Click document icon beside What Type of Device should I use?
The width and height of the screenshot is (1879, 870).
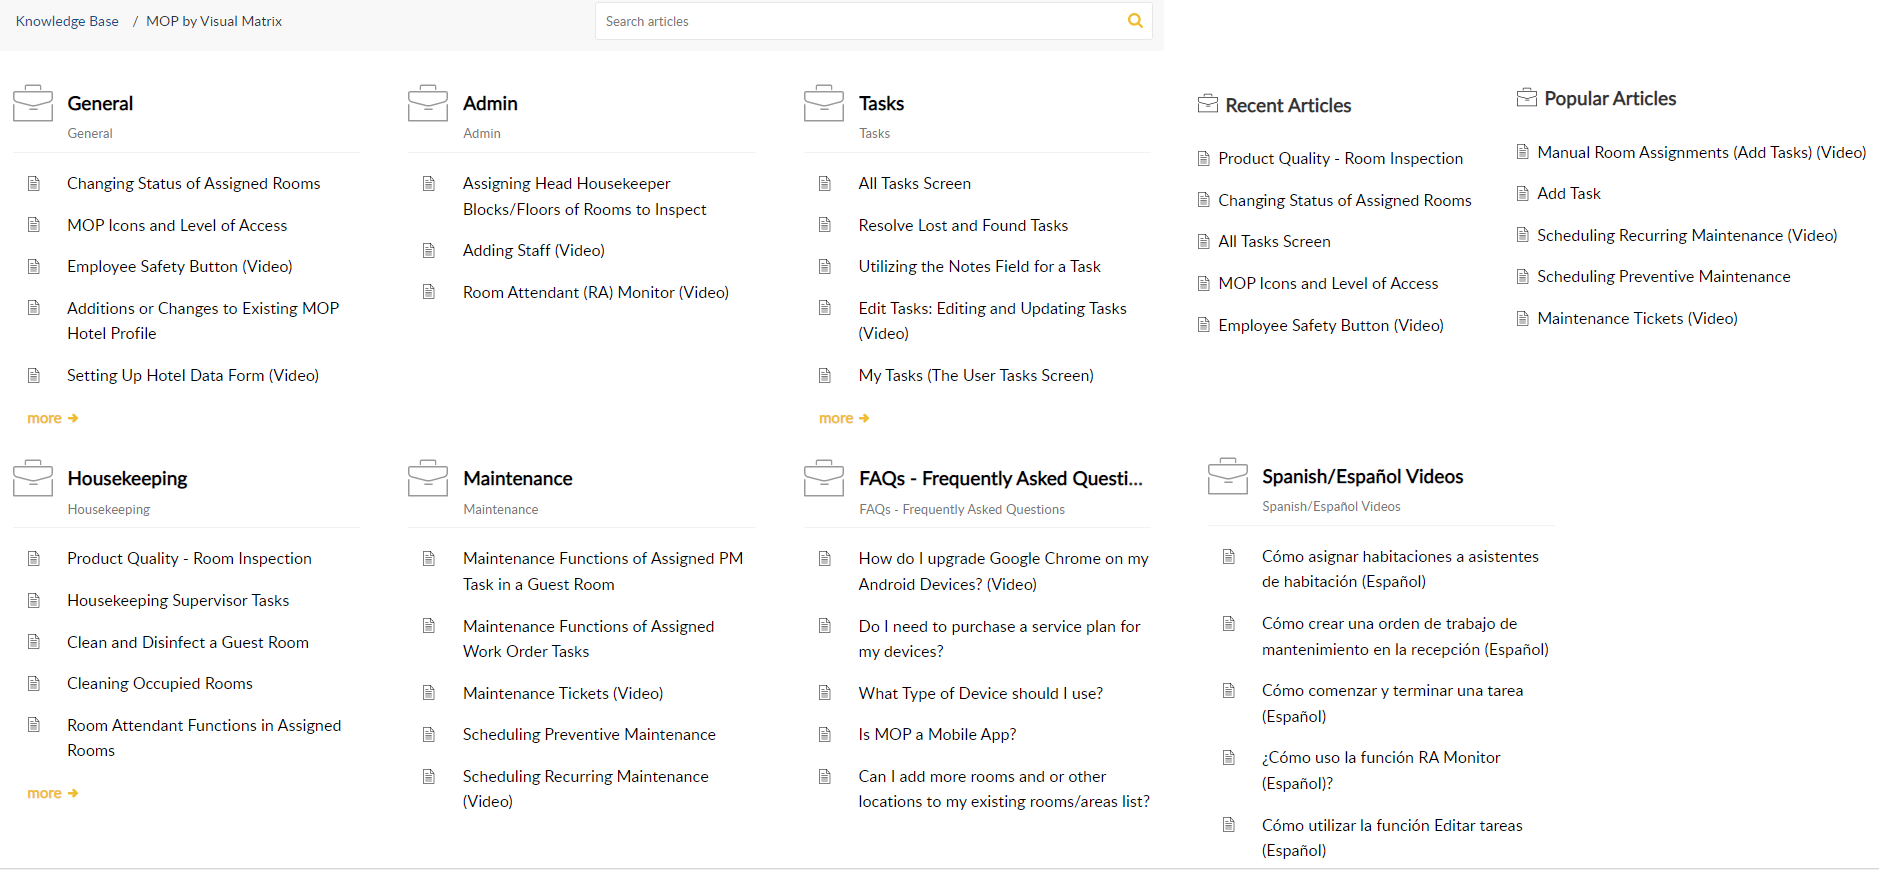[825, 693]
